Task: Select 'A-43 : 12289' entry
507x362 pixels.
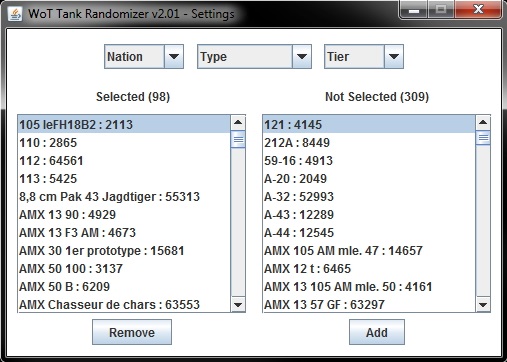Action: (x=369, y=215)
